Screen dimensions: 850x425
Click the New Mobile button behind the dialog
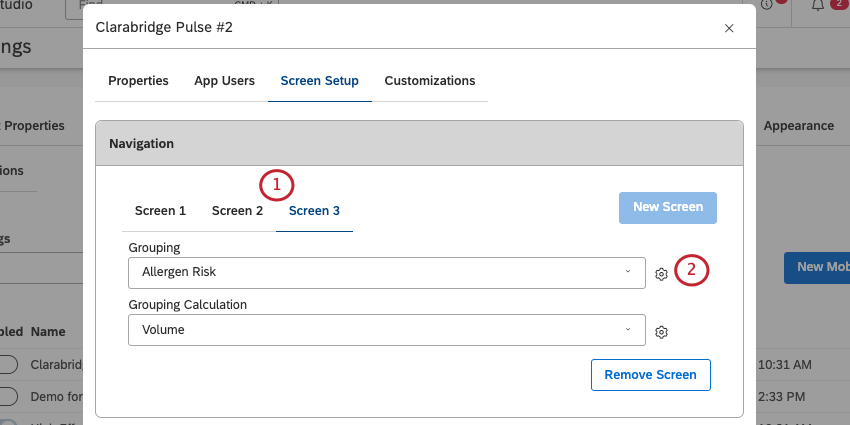pyautogui.click(x=817, y=268)
